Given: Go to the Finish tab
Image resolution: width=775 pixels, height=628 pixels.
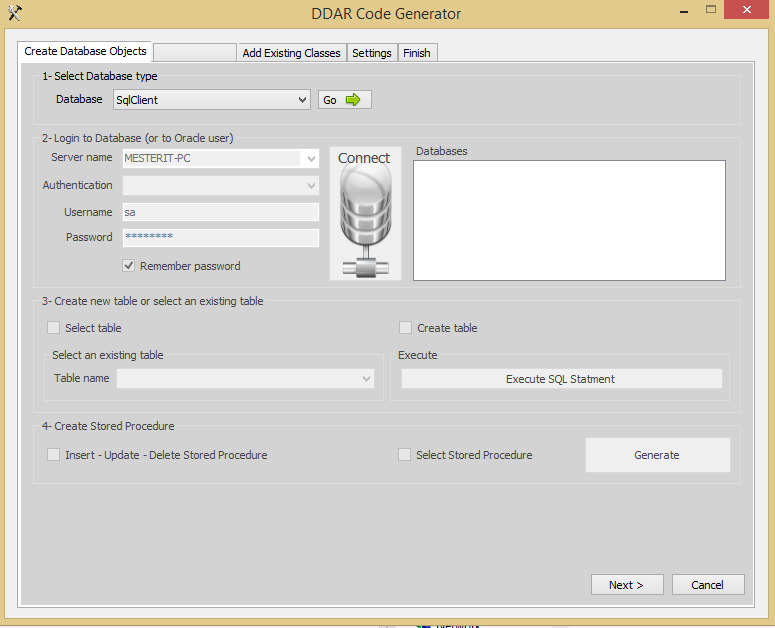Looking at the screenshot, I should pos(417,53).
